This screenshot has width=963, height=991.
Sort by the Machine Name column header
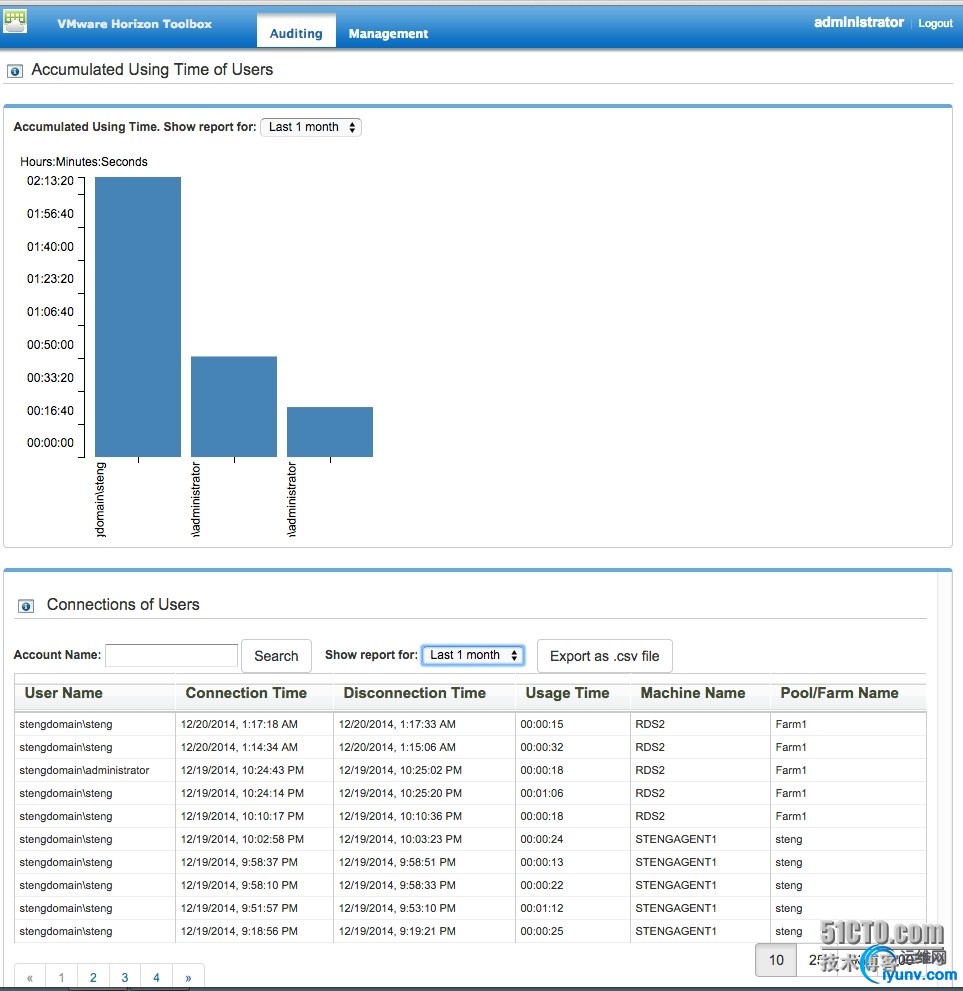700,693
